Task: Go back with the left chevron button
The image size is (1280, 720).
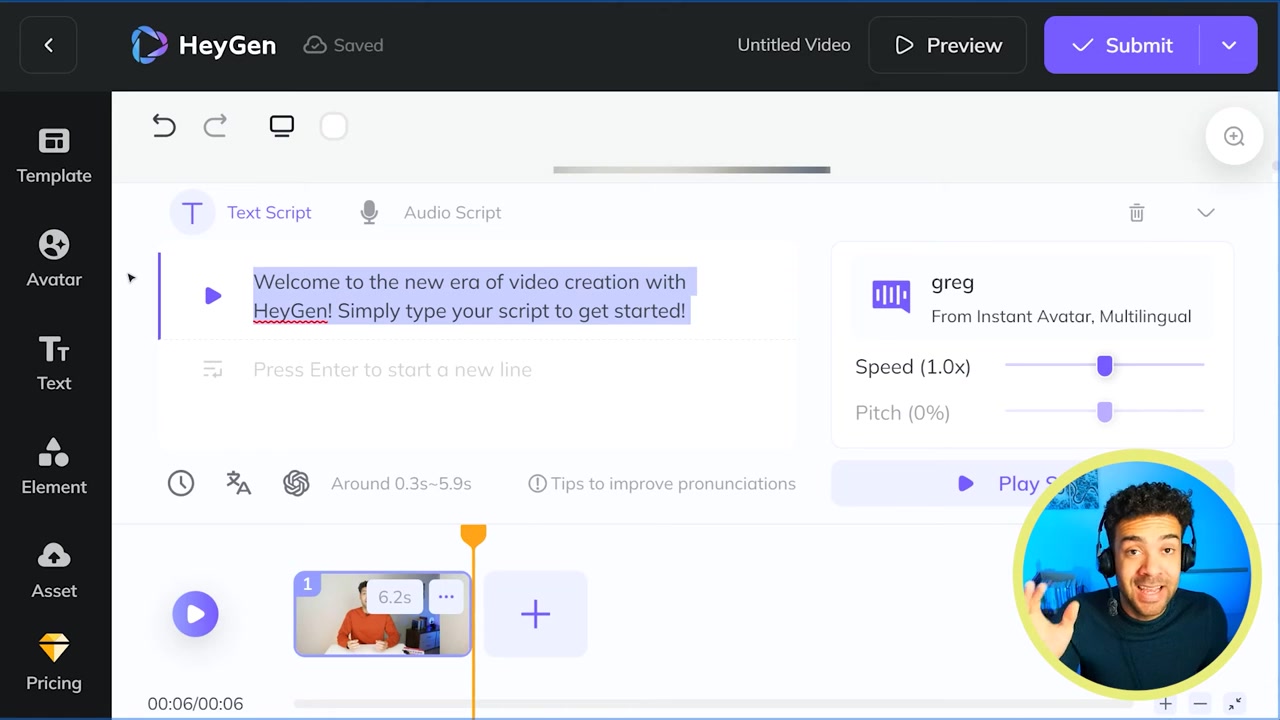Action: (x=48, y=45)
